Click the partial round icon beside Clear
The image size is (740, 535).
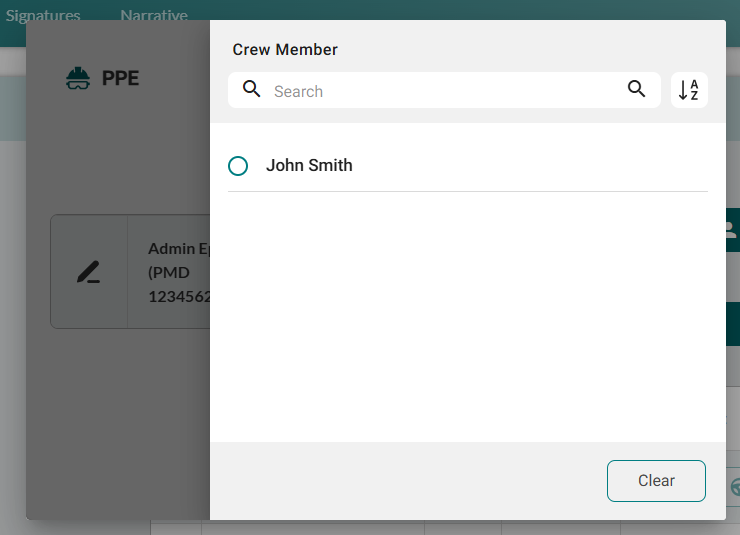pyautogui.click(x=735, y=487)
